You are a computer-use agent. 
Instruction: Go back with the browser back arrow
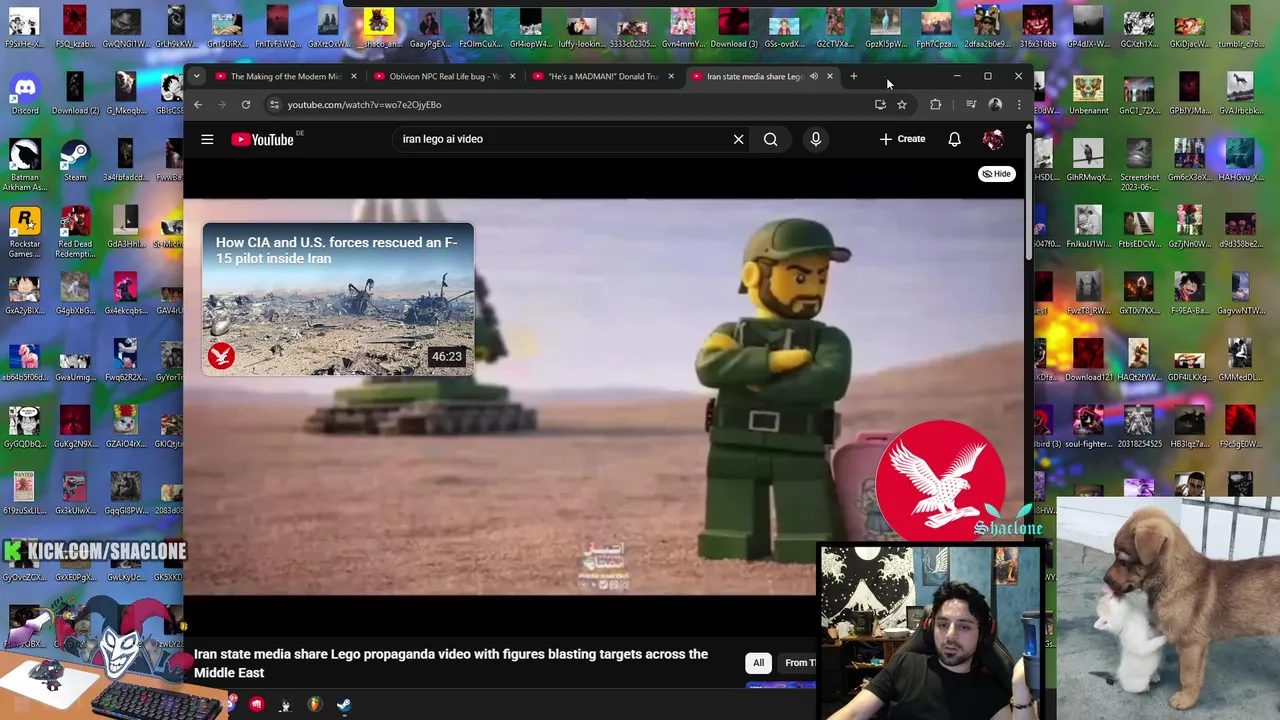198,104
